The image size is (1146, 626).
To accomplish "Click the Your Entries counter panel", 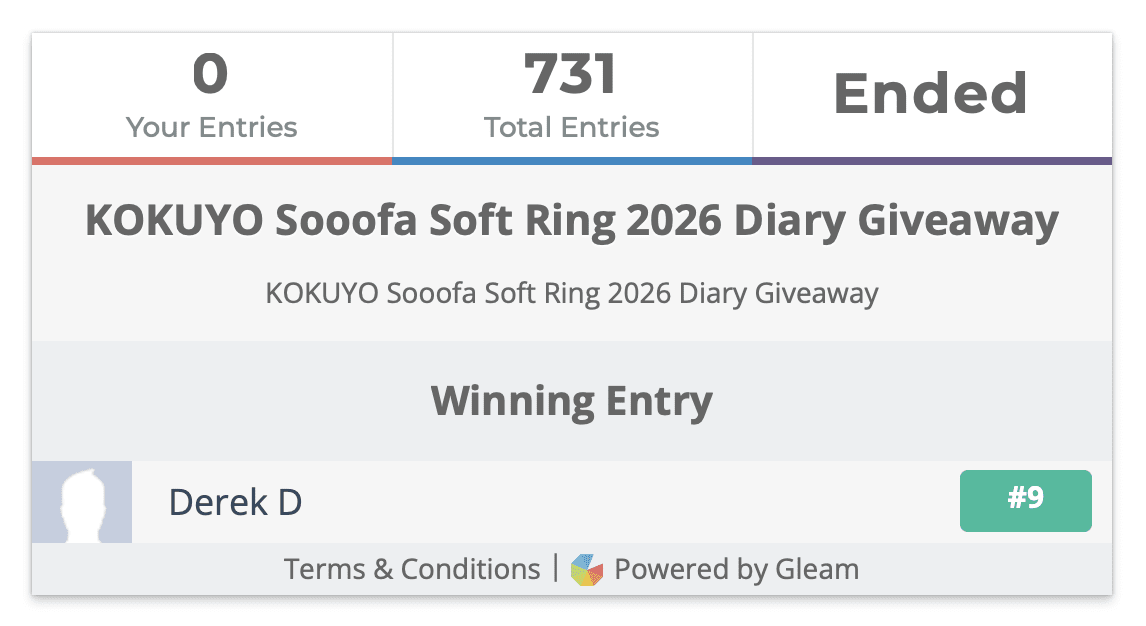I will click(212, 96).
